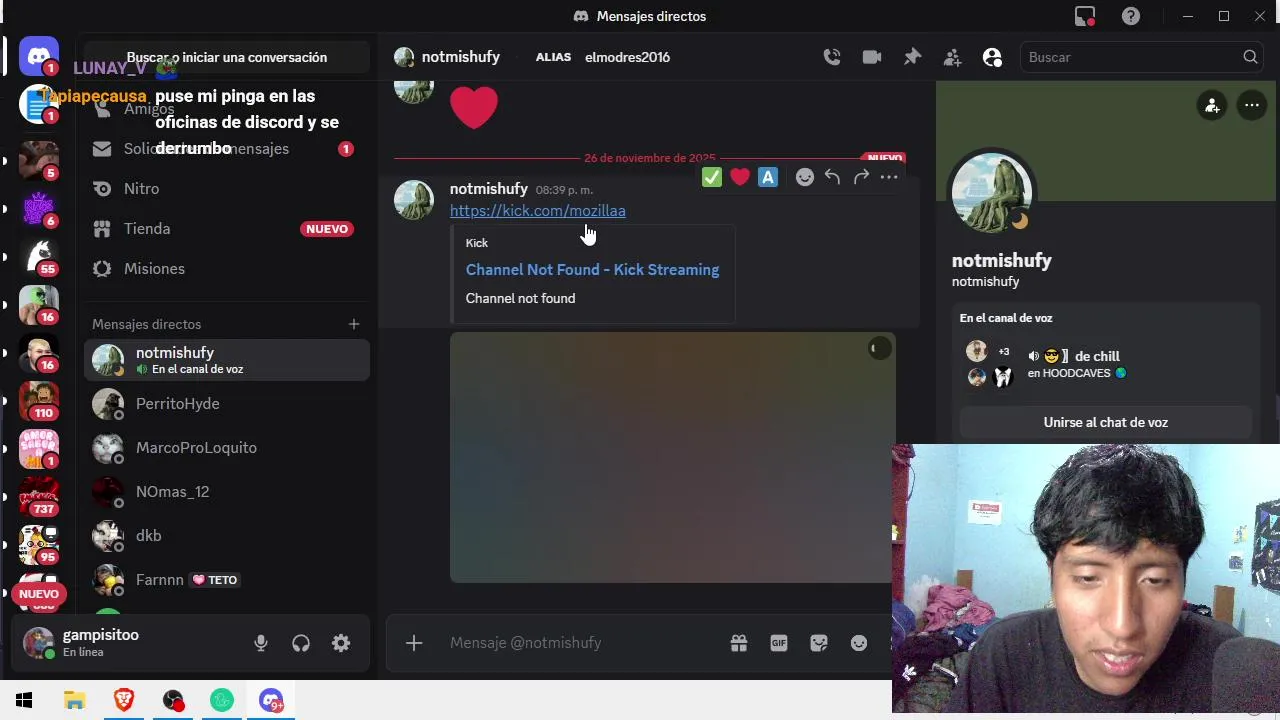Forward the kick.com message
1280x720 pixels.
tap(861, 177)
